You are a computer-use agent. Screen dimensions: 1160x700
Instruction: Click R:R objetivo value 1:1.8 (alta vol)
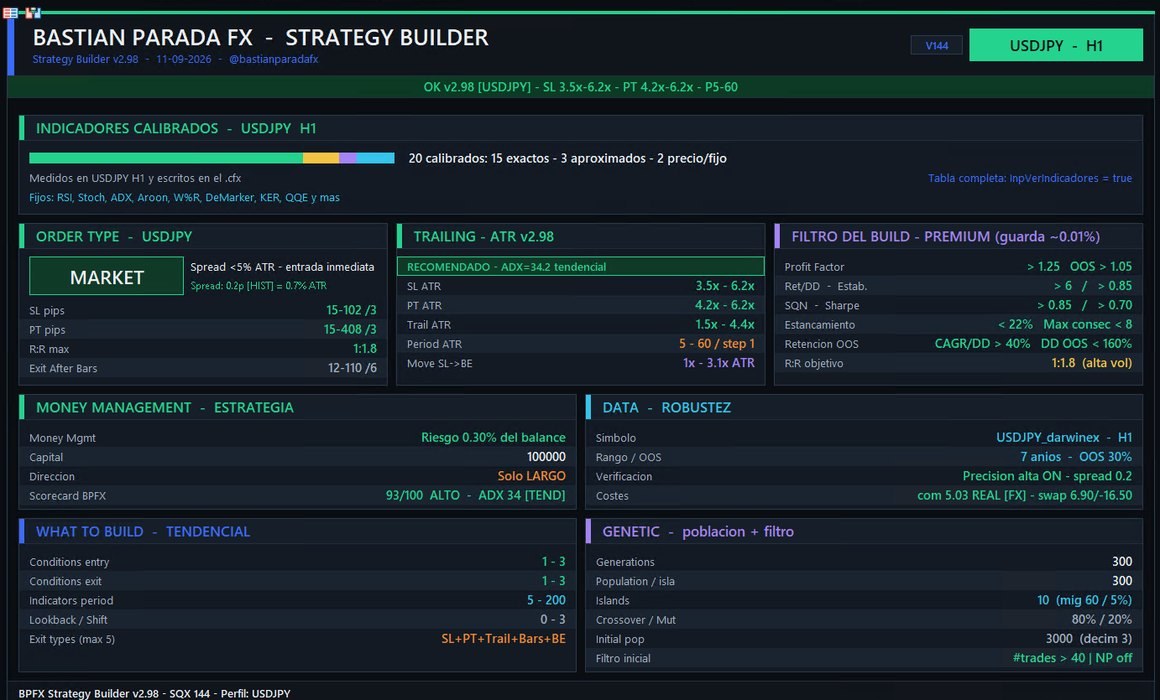click(x=1091, y=363)
